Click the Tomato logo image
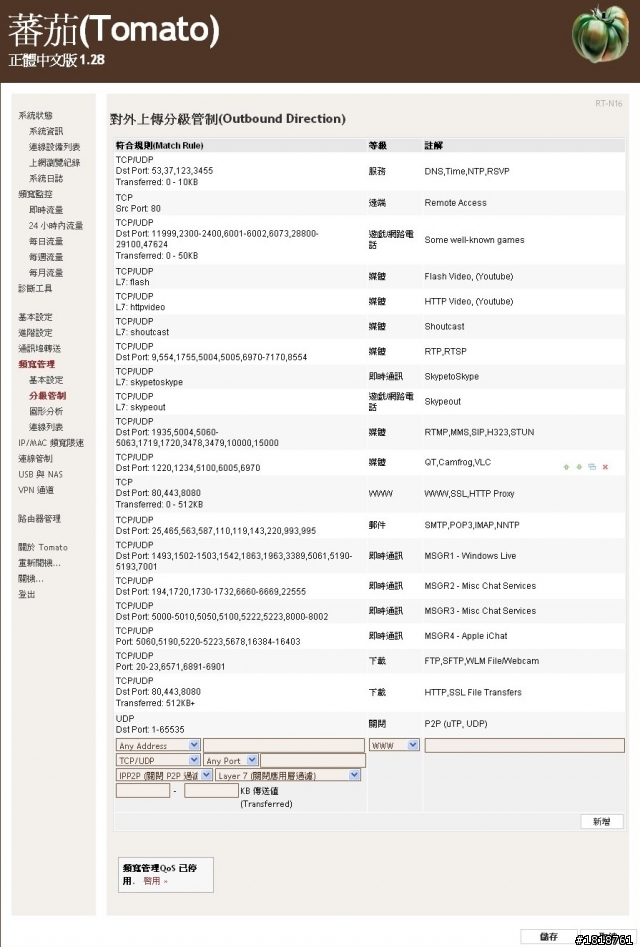The image size is (640, 948). 600,34
